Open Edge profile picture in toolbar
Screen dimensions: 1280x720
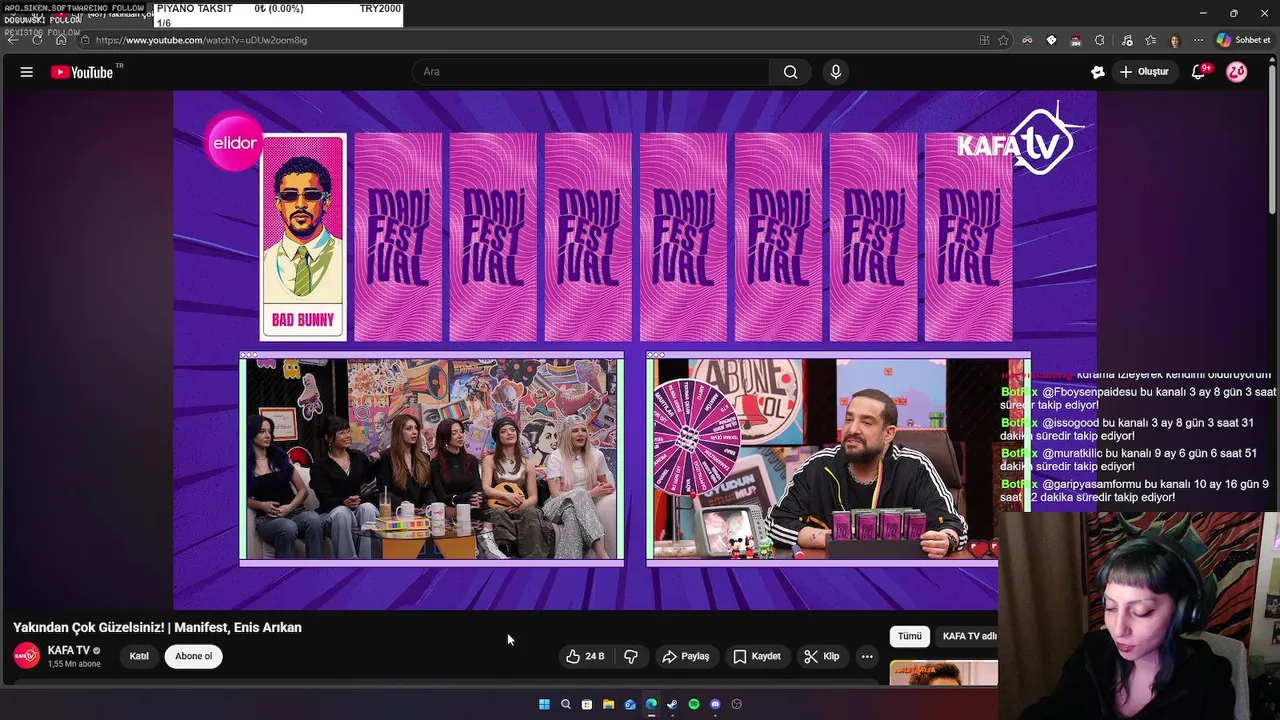(x=1175, y=40)
